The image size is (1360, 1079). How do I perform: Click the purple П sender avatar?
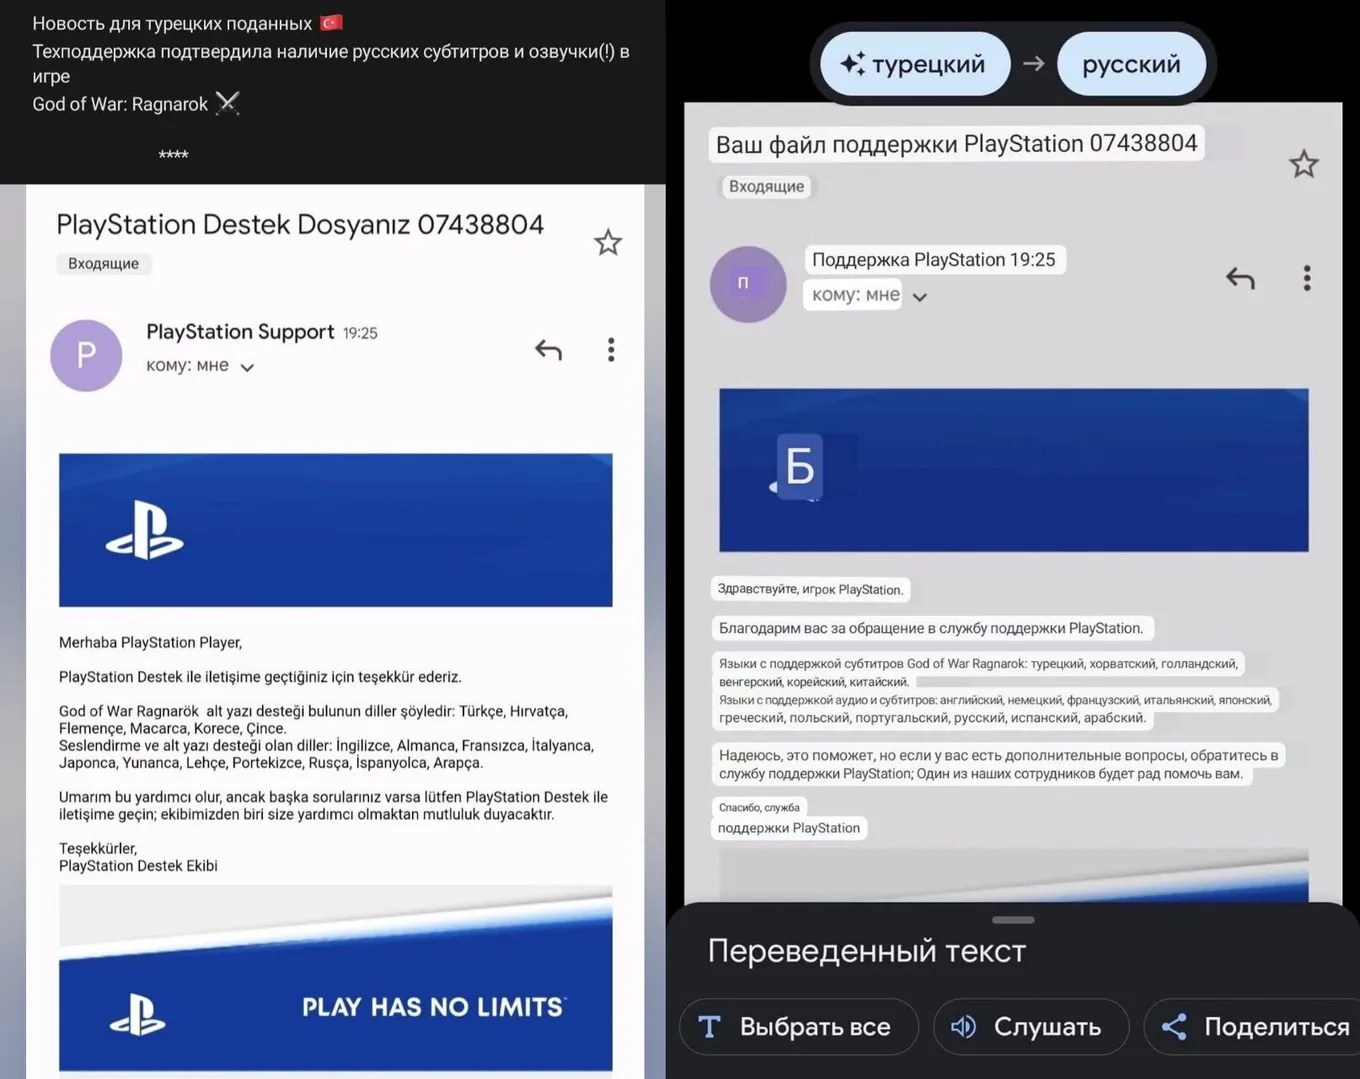coord(747,284)
